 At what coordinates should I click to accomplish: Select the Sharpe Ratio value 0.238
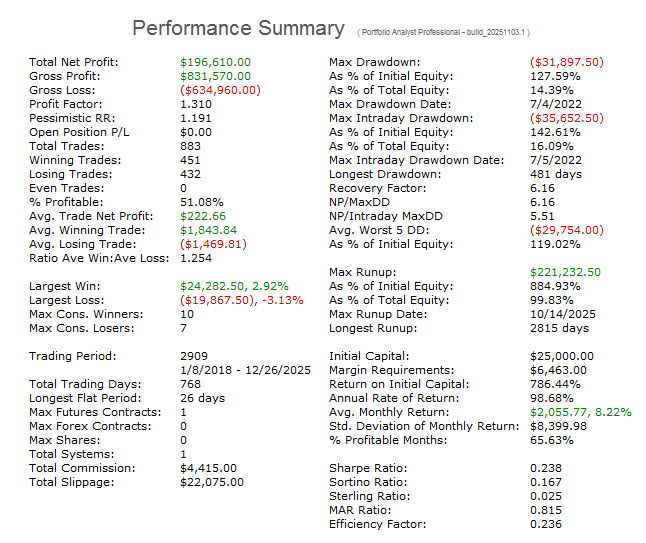click(x=546, y=467)
